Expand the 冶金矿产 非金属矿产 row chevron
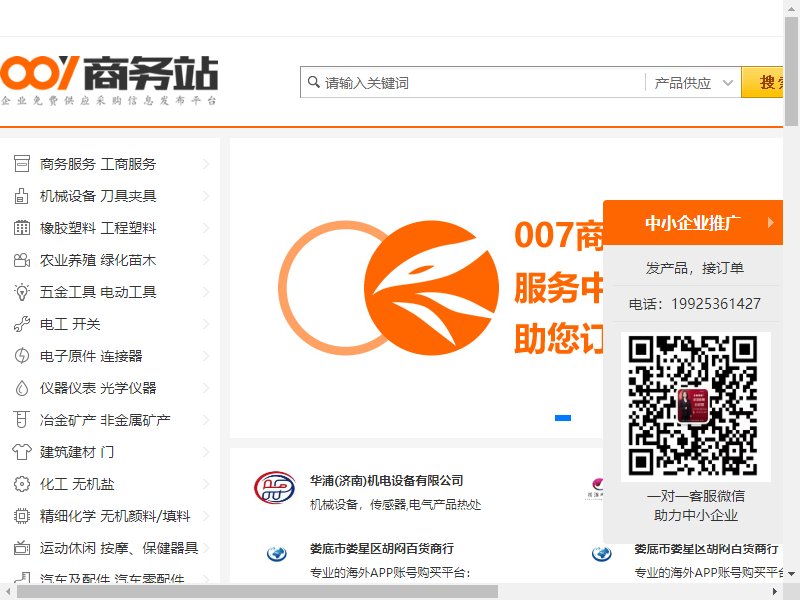Image resolution: width=800 pixels, height=600 pixels. (x=206, y=420)
